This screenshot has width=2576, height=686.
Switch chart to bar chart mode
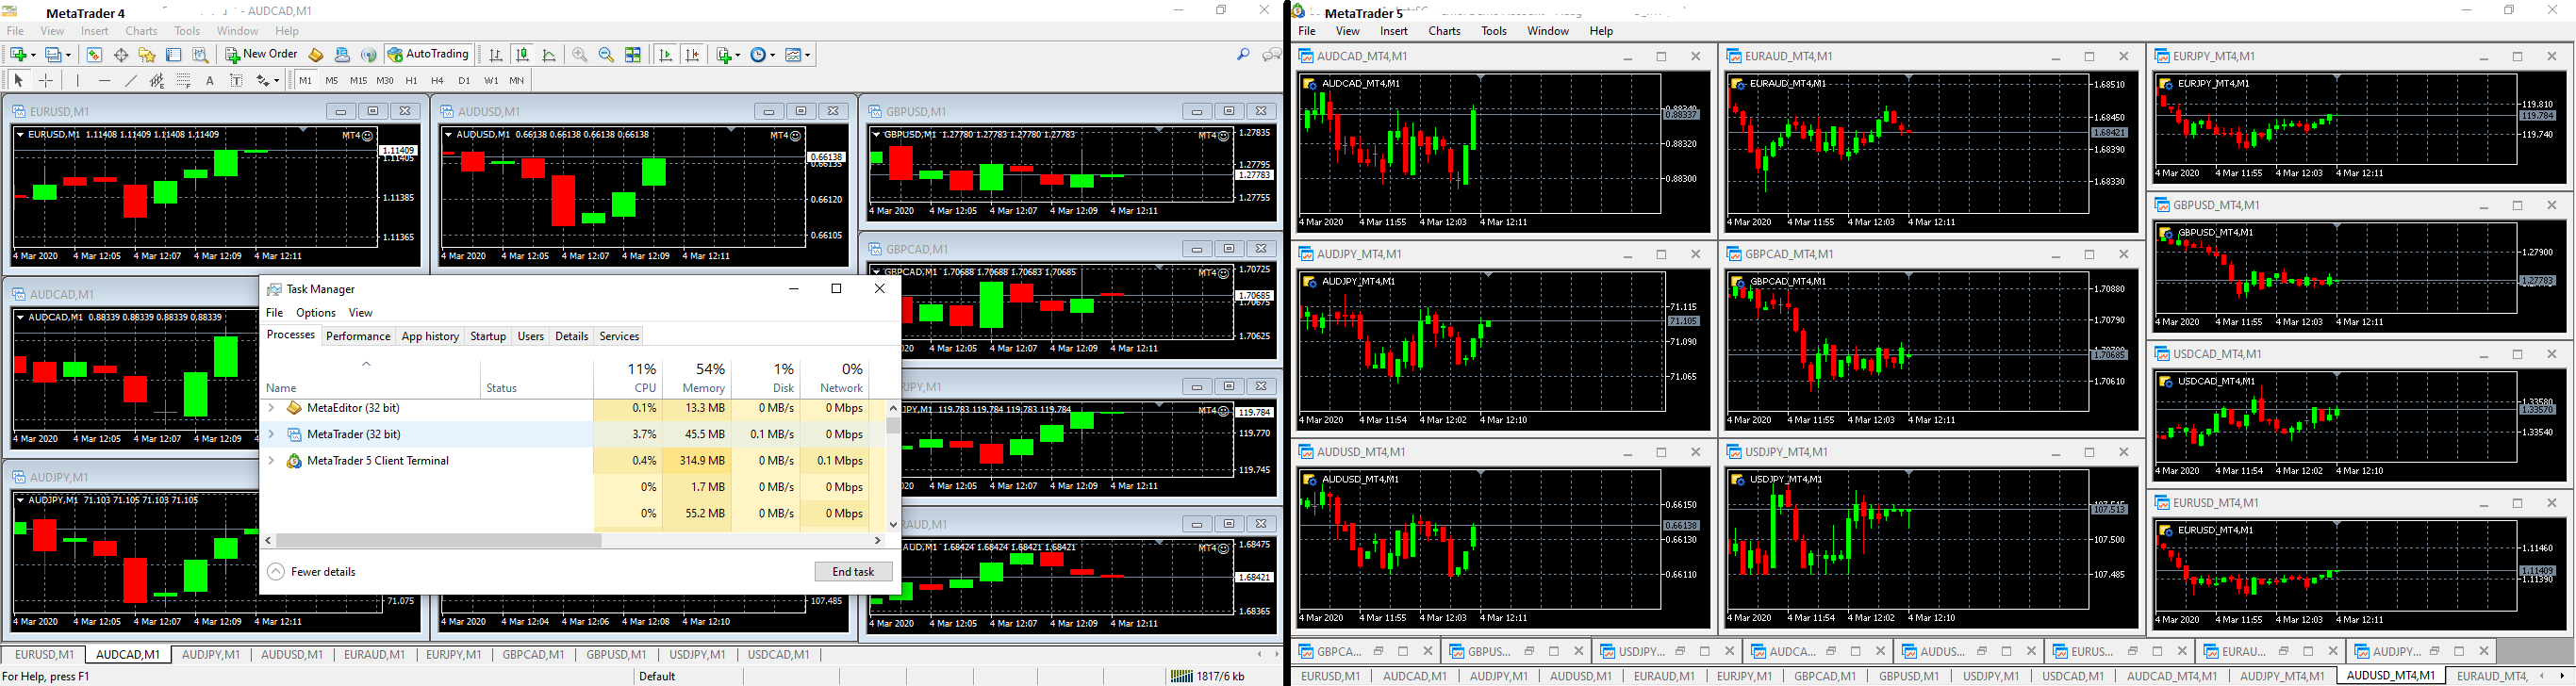pos(496,55)
